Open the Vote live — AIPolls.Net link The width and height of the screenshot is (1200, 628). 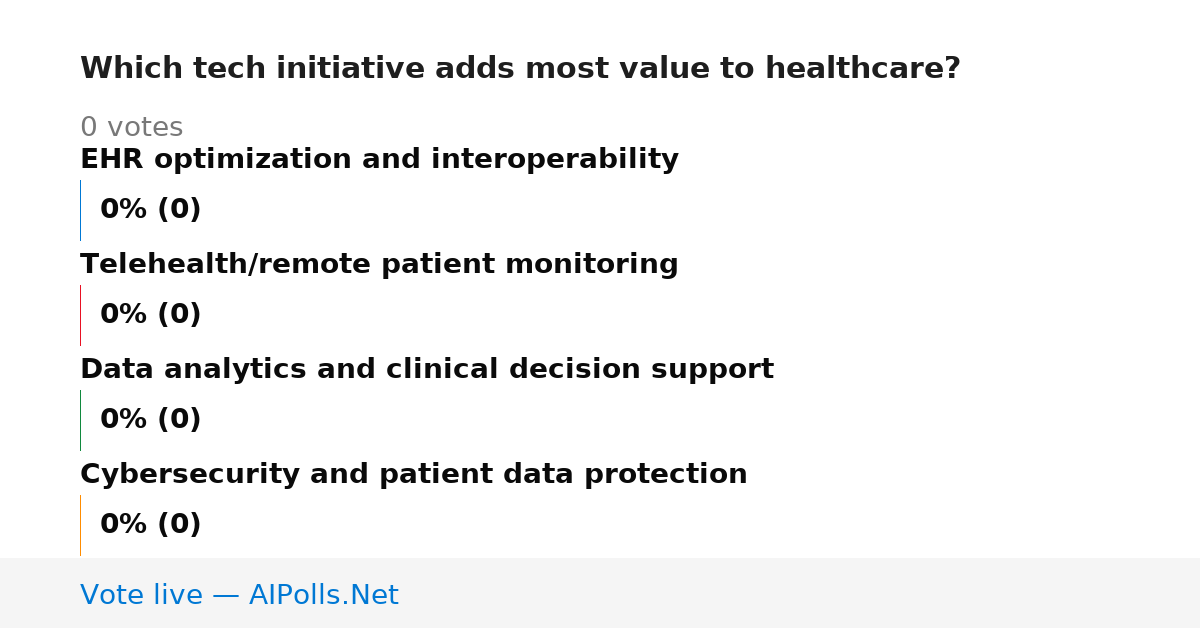tap(239, 596)
